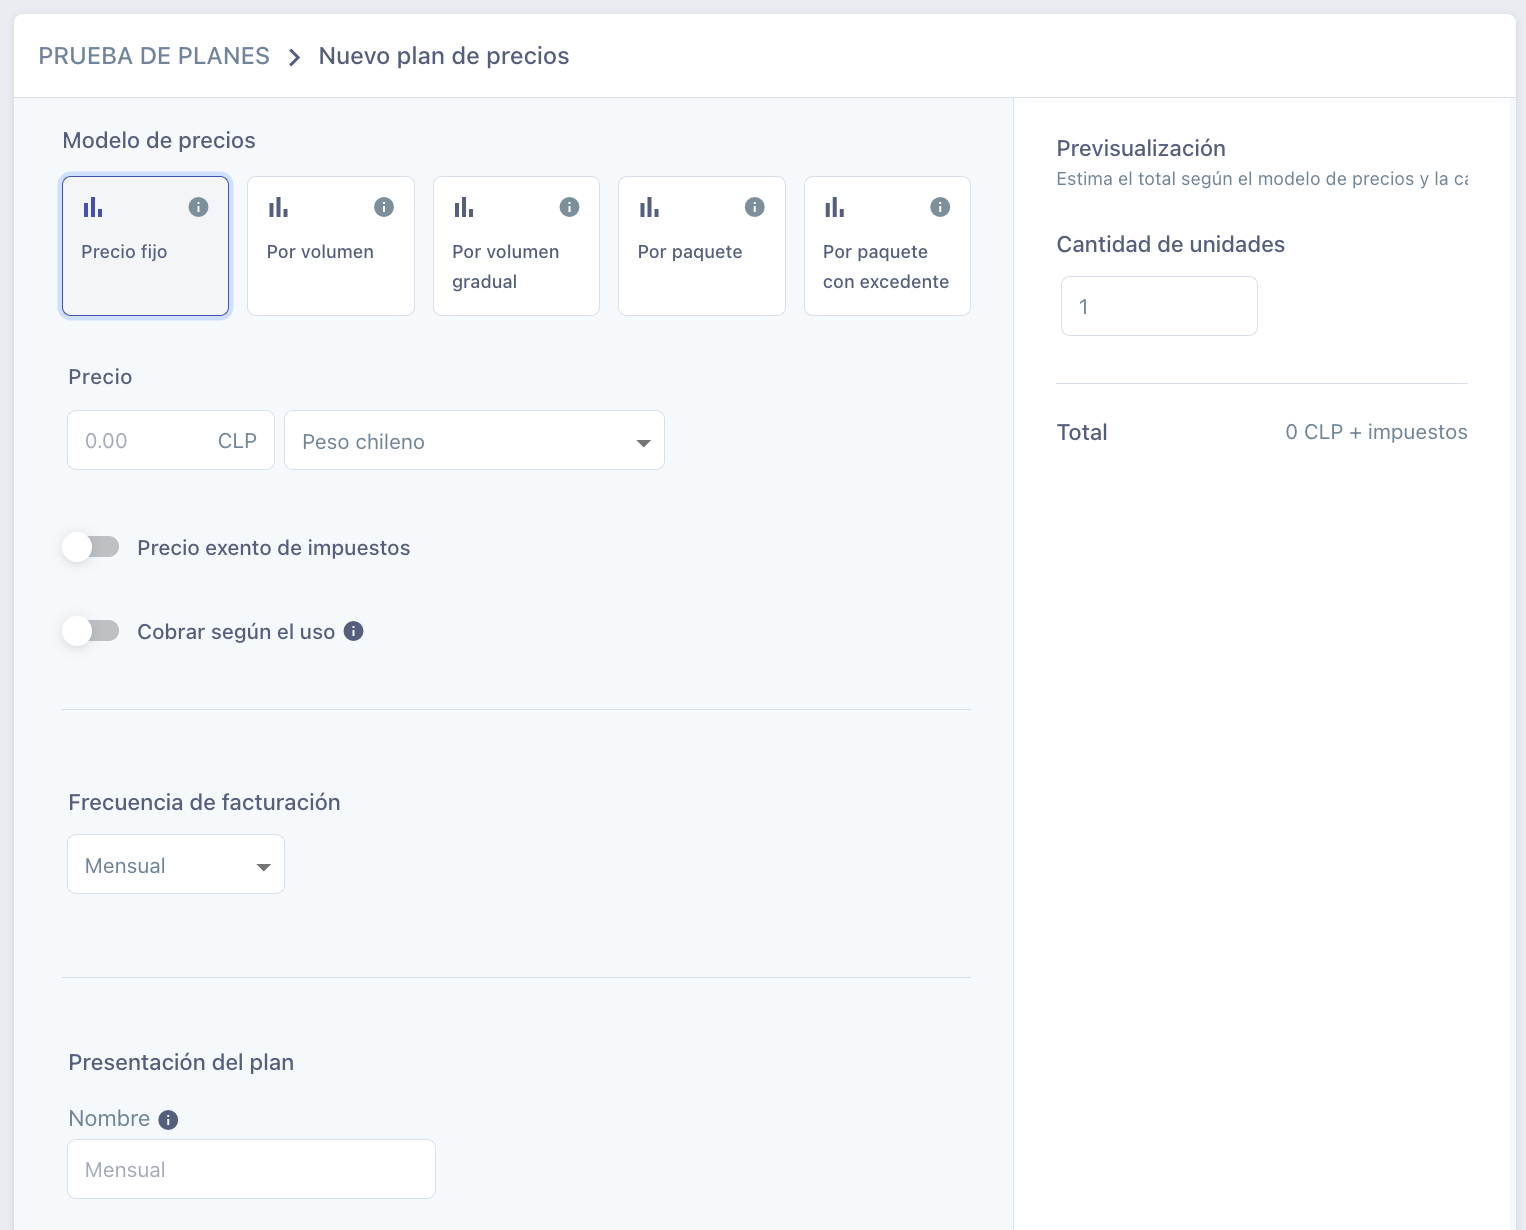Click info icon beside Cobrar según el uso
Viewport: 1526px width, 1230px height.
354,631
